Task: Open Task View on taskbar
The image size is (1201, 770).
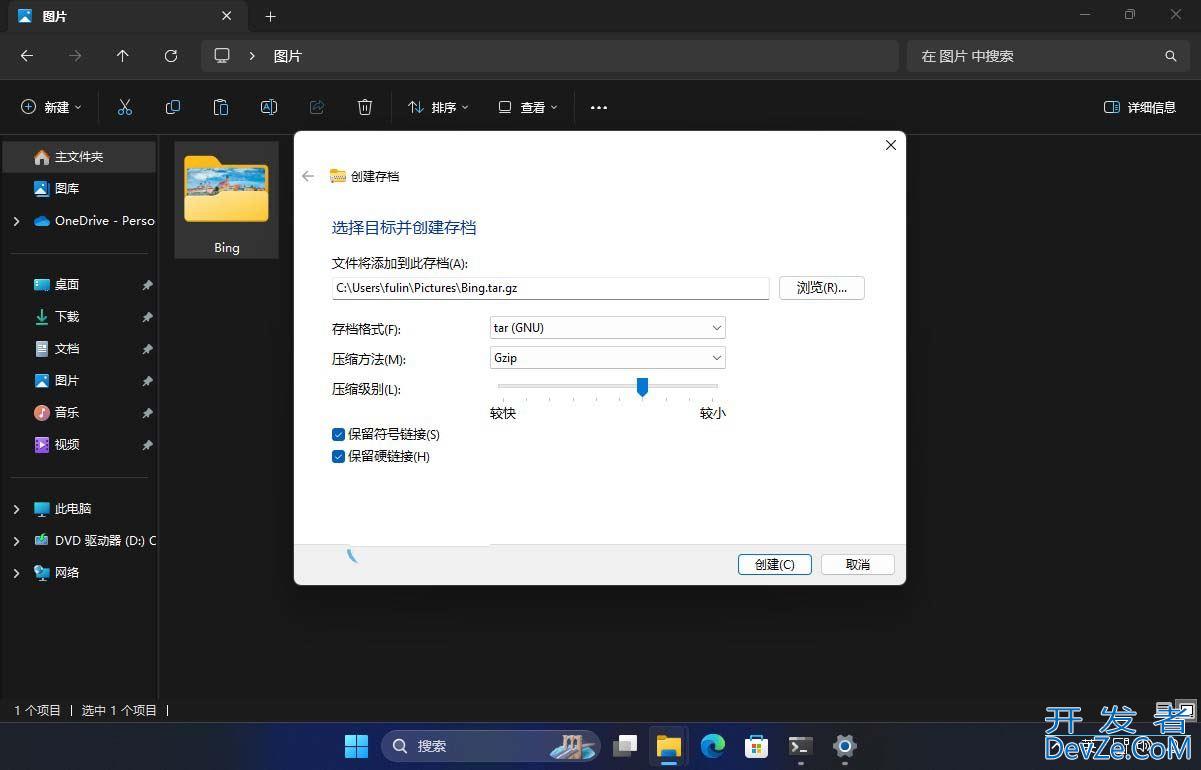Action: (625, 746)
